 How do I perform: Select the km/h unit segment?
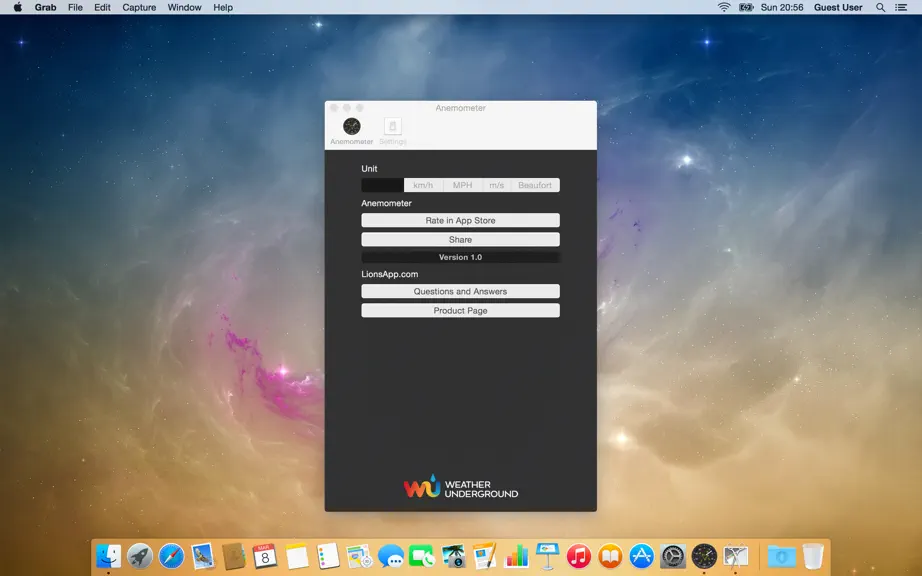(x=423, y=185)
